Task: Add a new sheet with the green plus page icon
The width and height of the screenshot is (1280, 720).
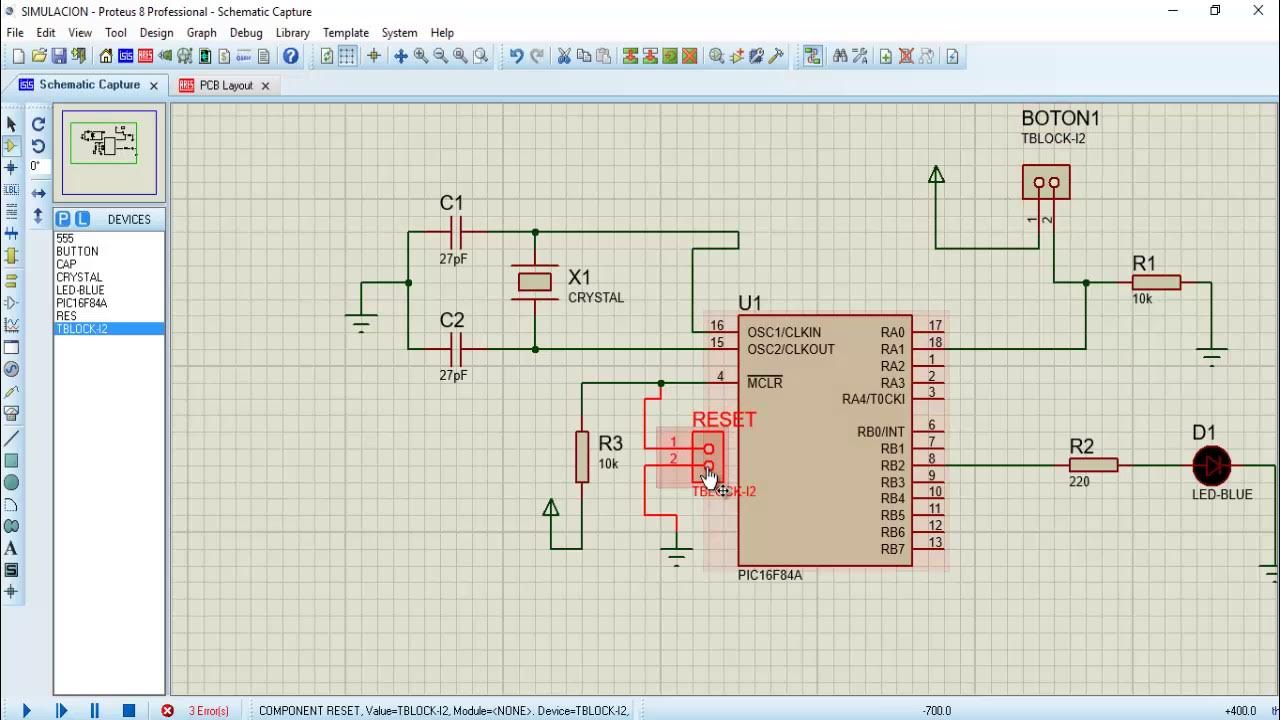Action: pyautogui.click(x=886, y=56)
